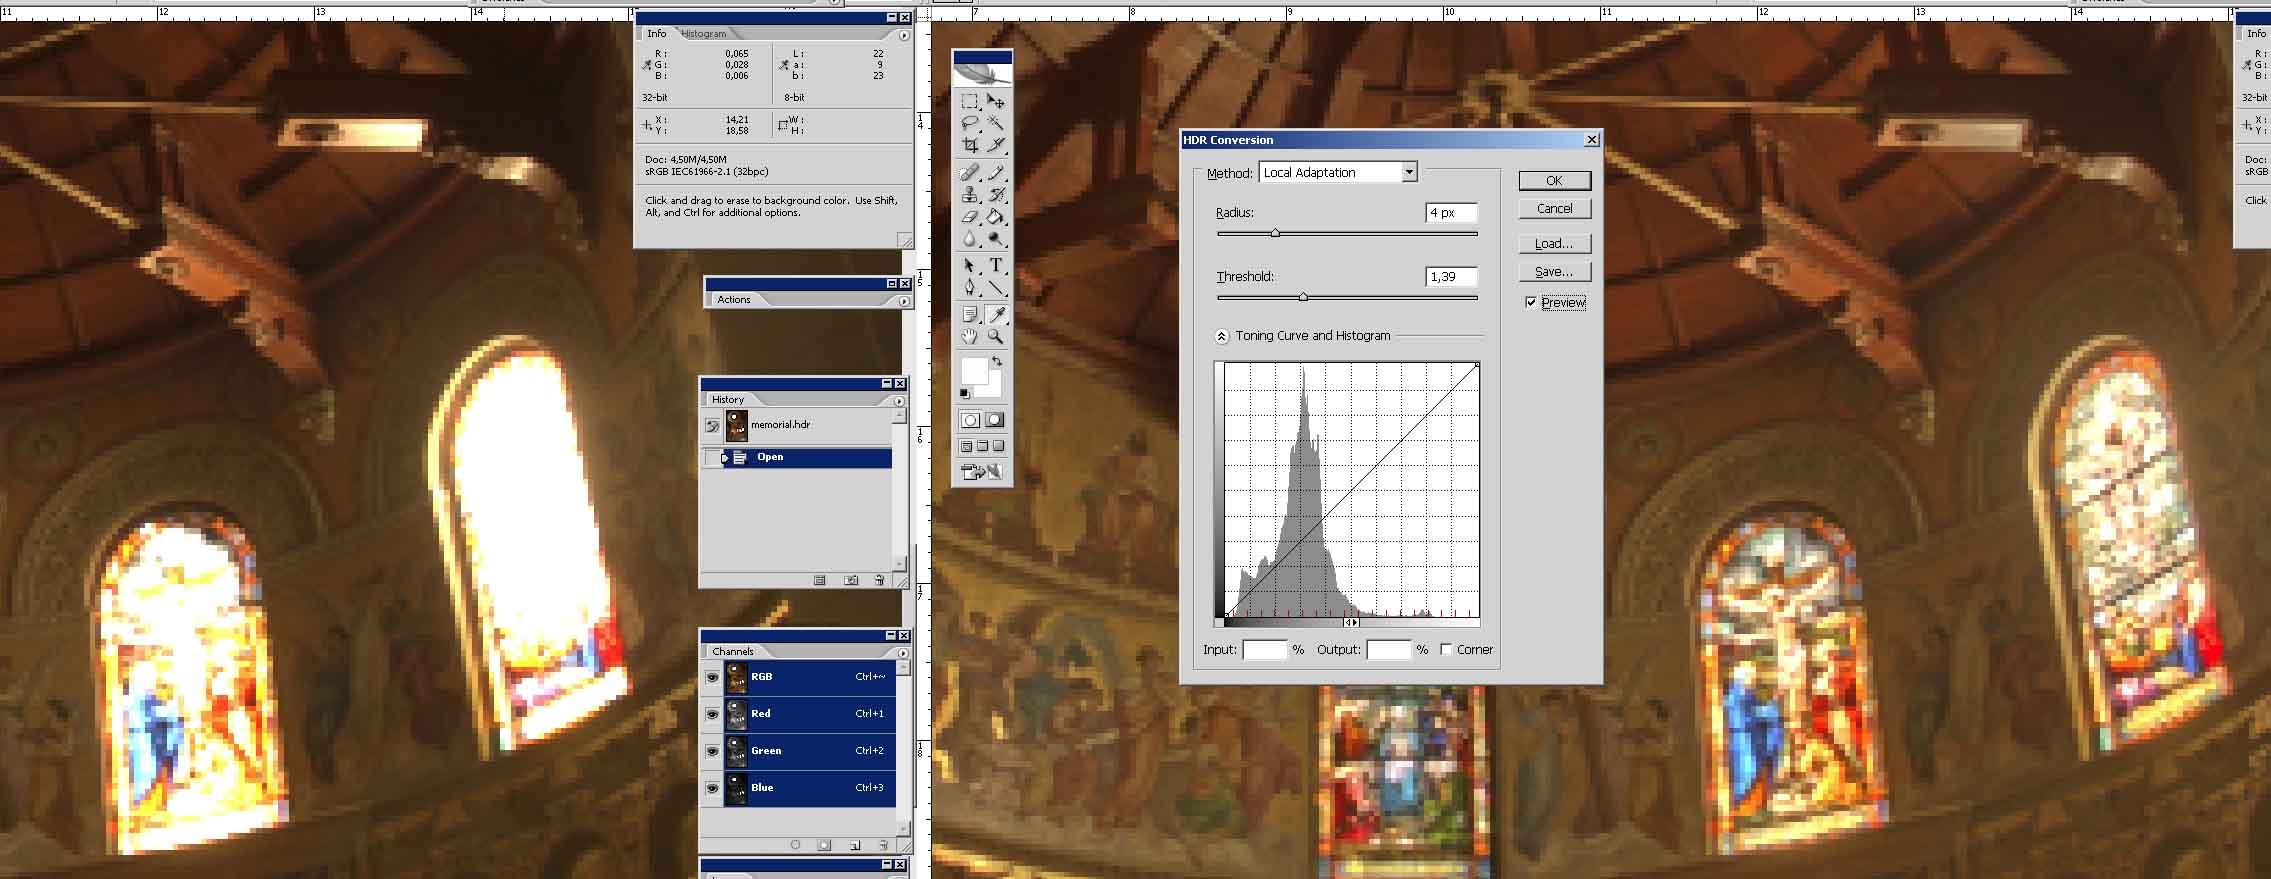Open the History panel flyout menu
The width and height of the screenshot is (2271, 879).
point(898,401)
